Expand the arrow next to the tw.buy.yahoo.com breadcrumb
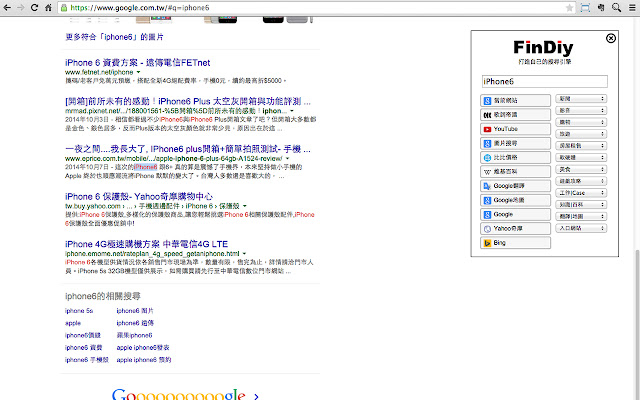 (244, 206)
